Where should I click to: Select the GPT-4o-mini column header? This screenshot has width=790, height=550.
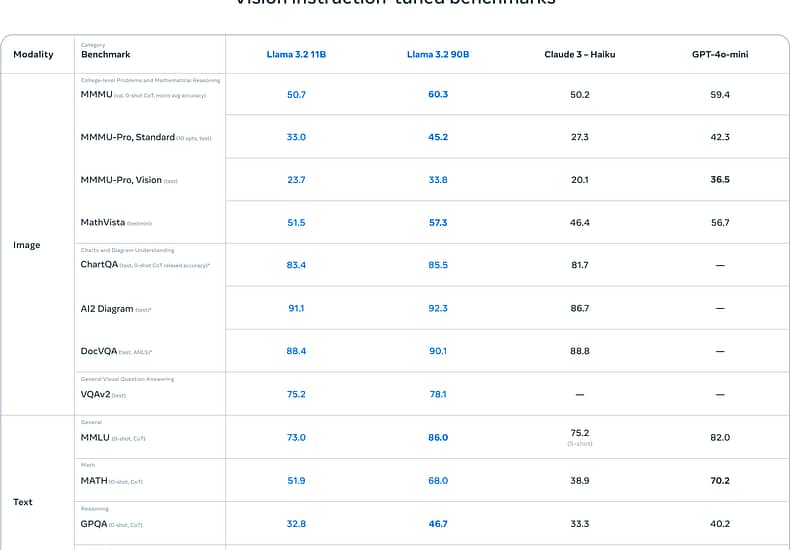(x=720, y=54)
